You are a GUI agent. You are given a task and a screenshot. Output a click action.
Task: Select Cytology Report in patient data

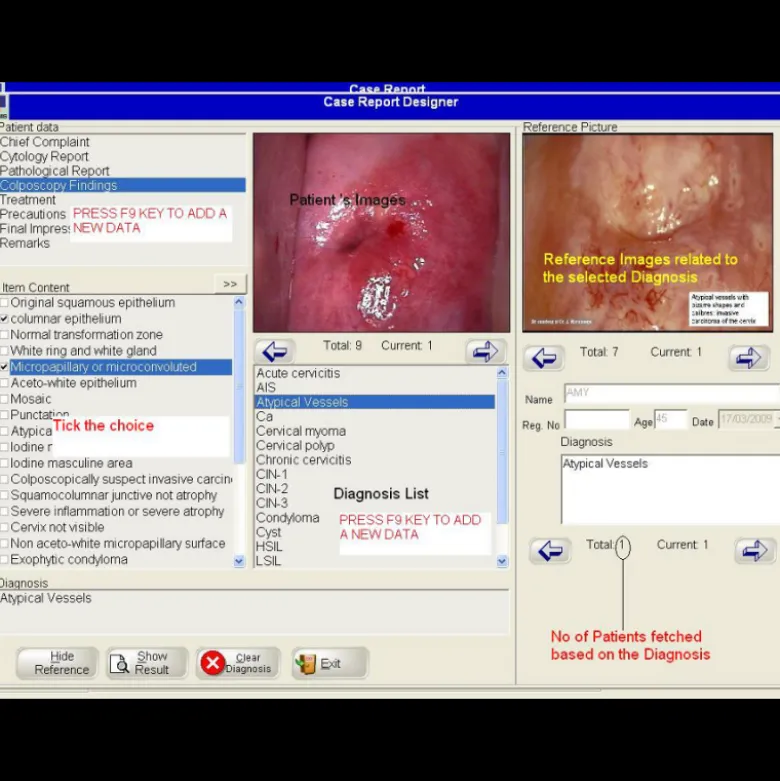coord(123,156)
